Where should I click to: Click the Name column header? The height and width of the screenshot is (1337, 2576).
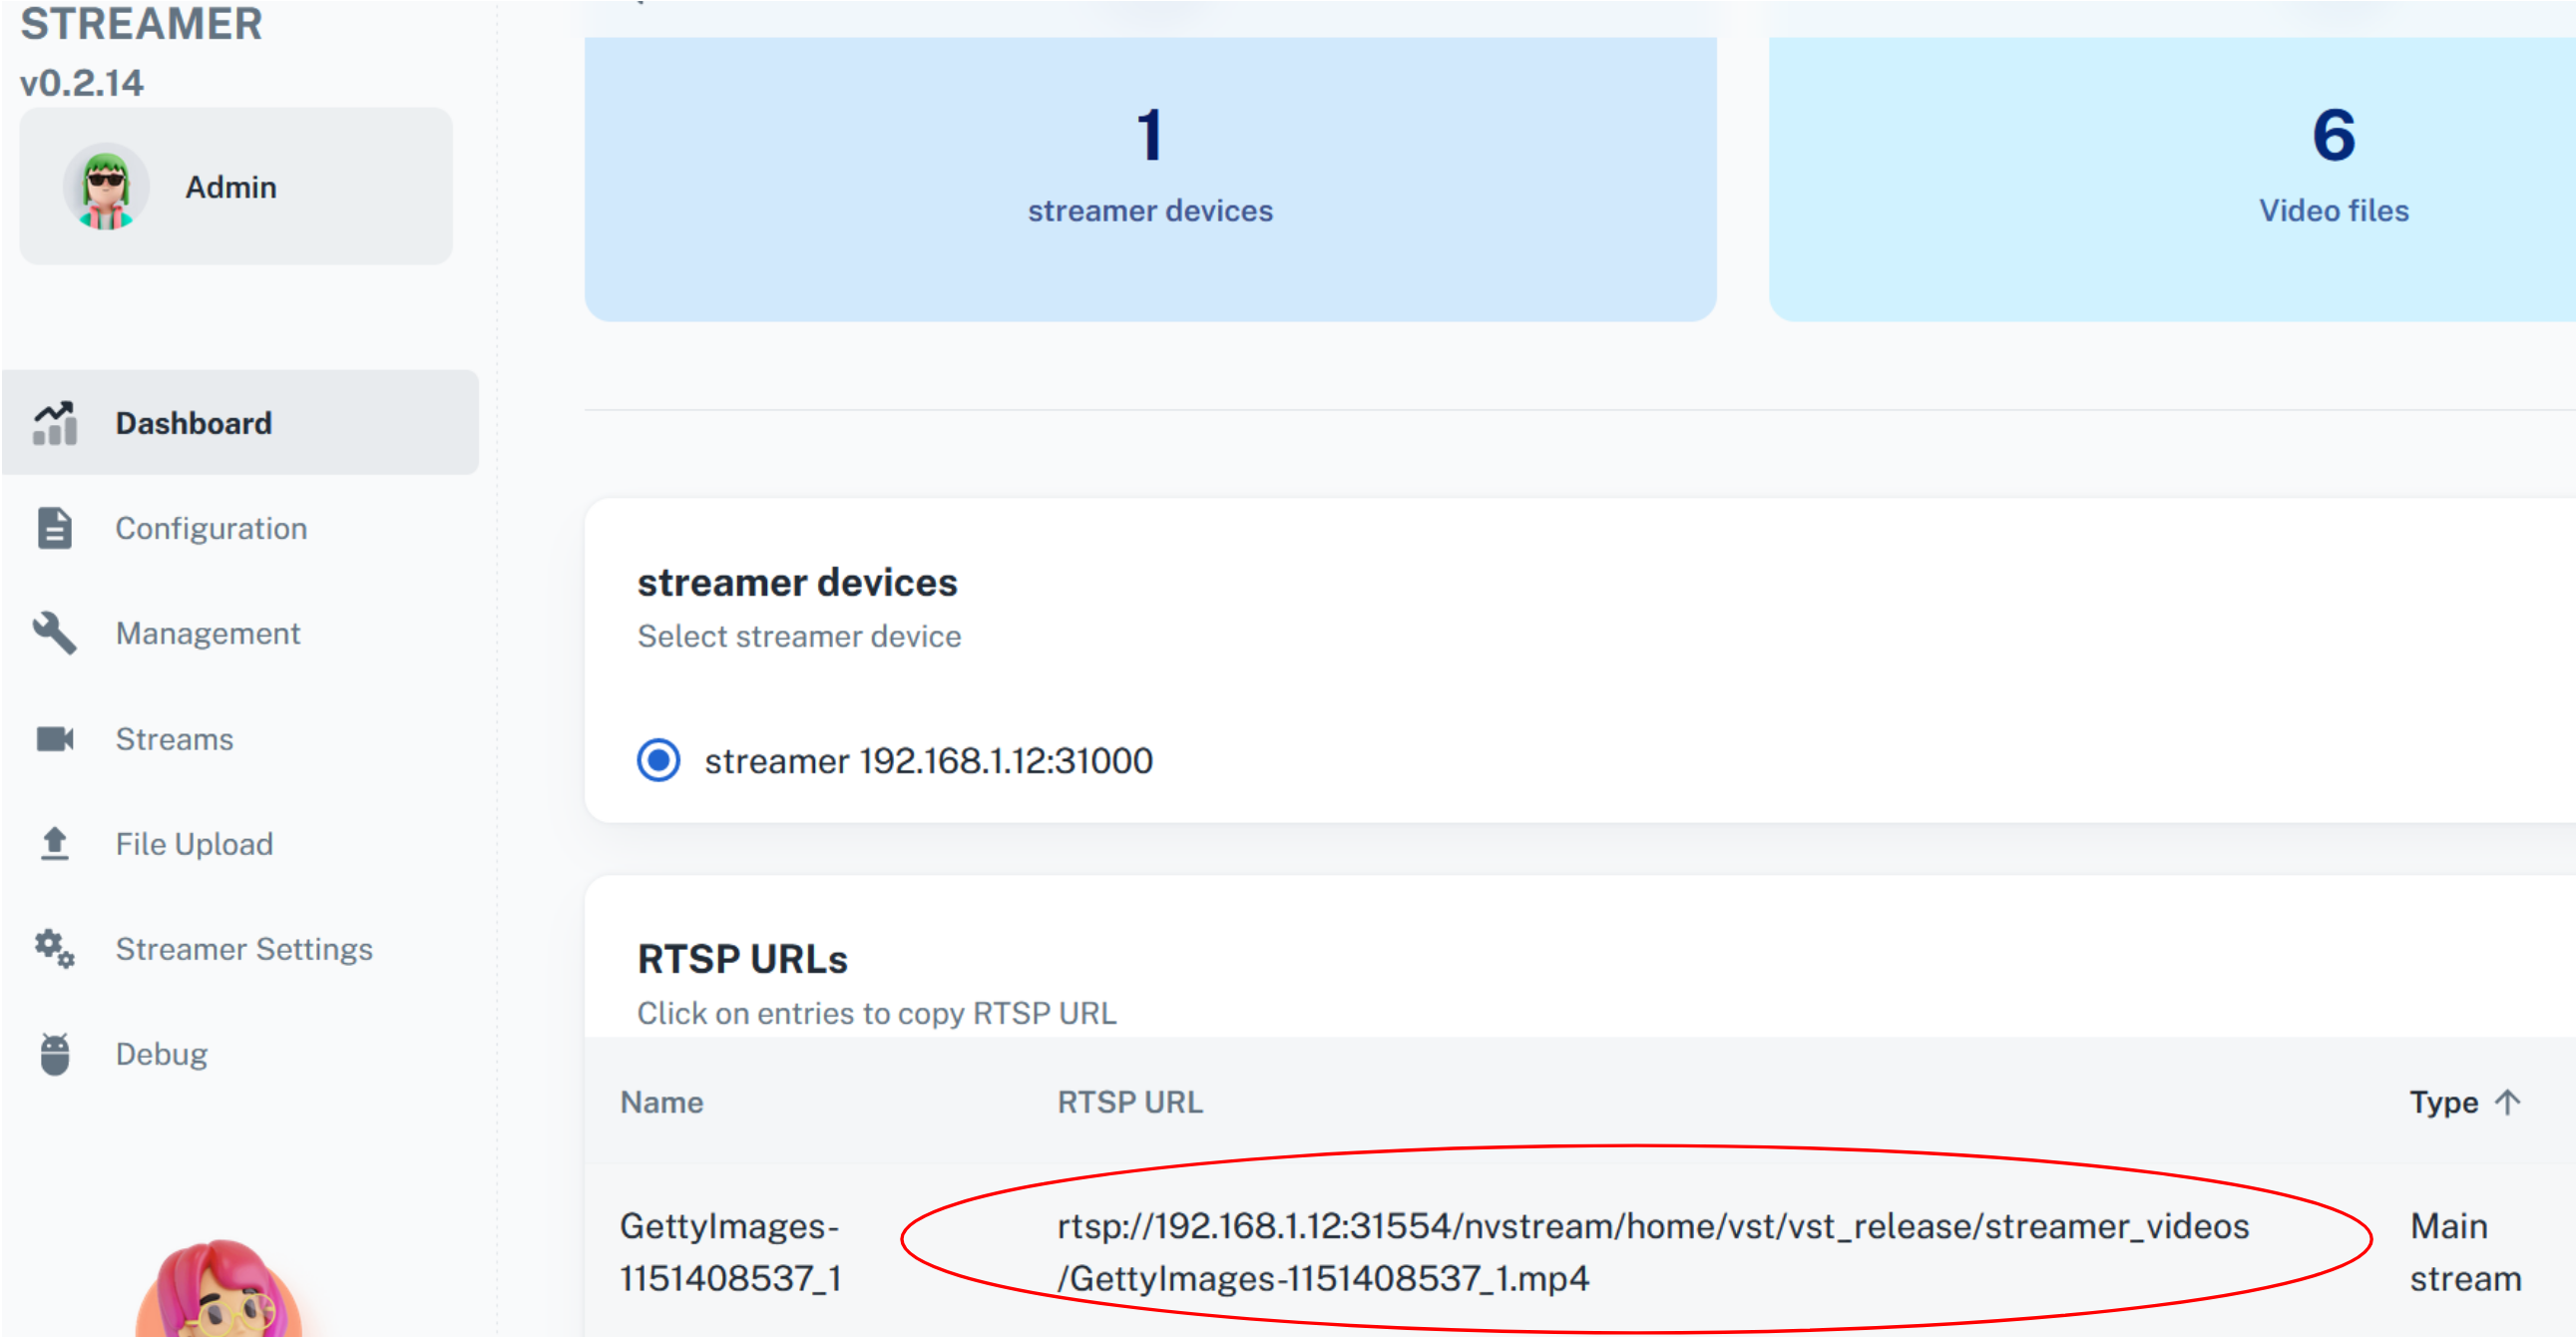pos(661,1102)
